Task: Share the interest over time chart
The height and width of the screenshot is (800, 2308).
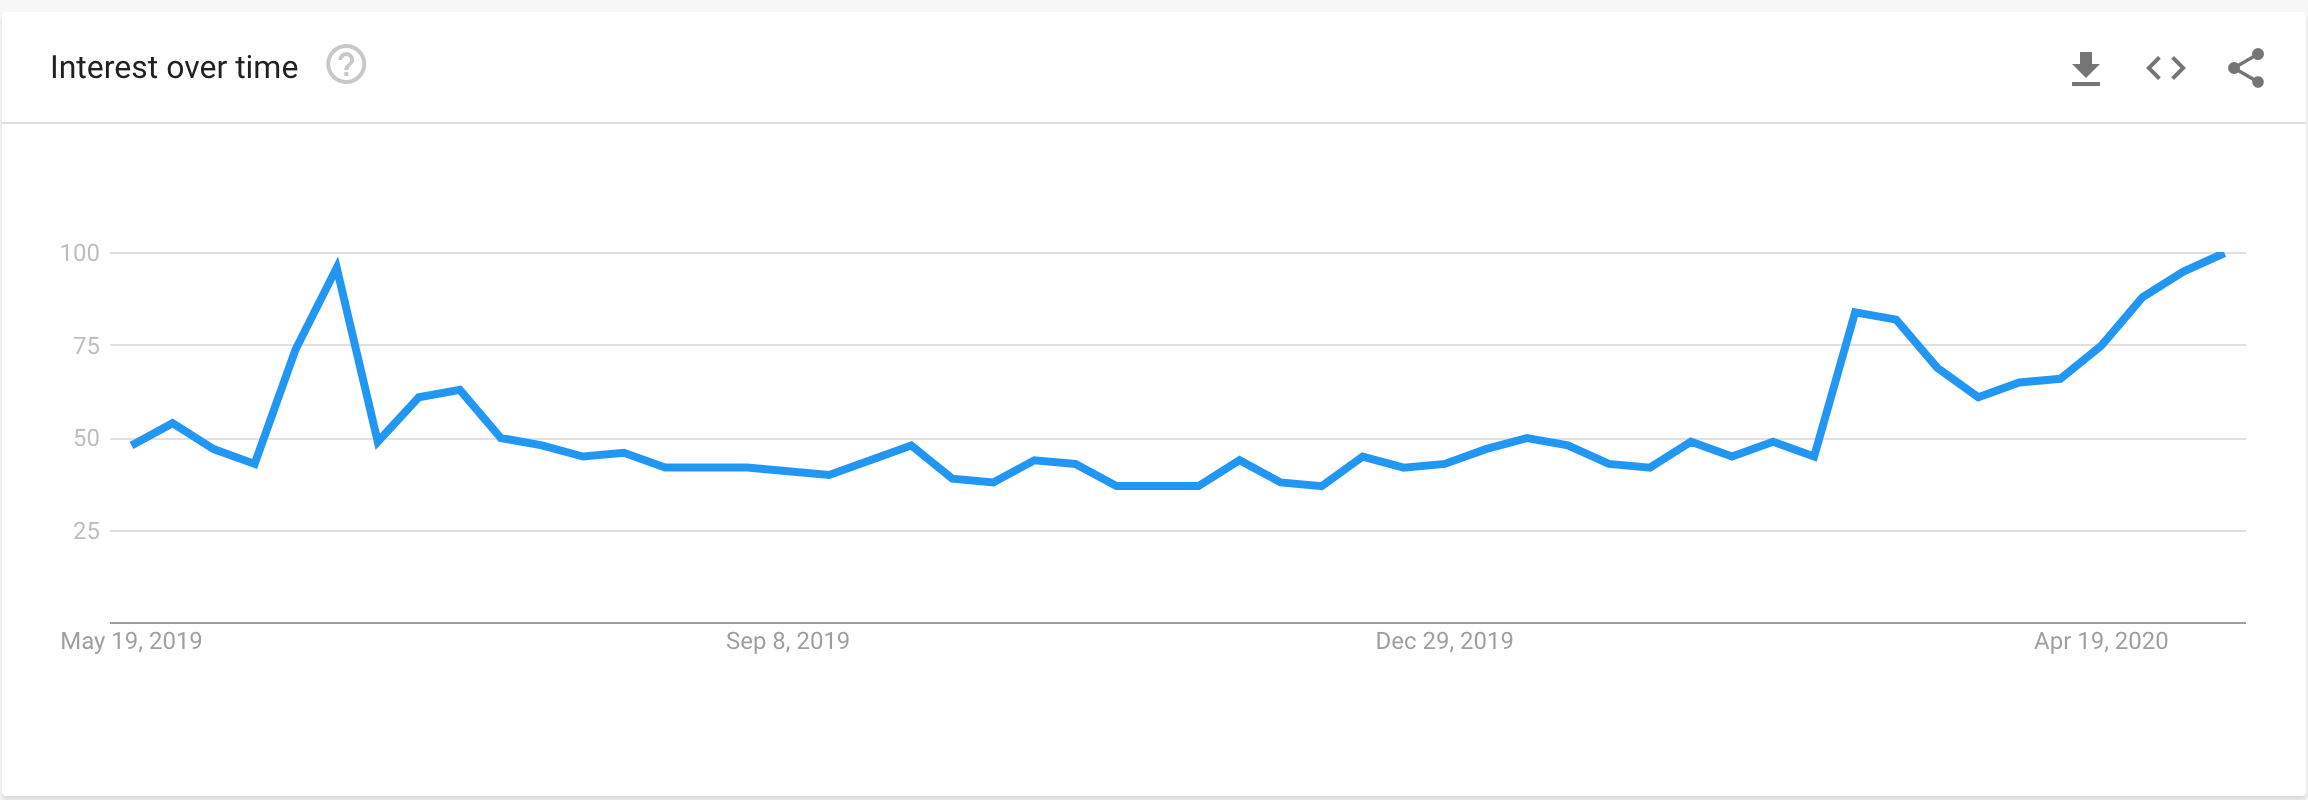Action: pos(2245,68)
